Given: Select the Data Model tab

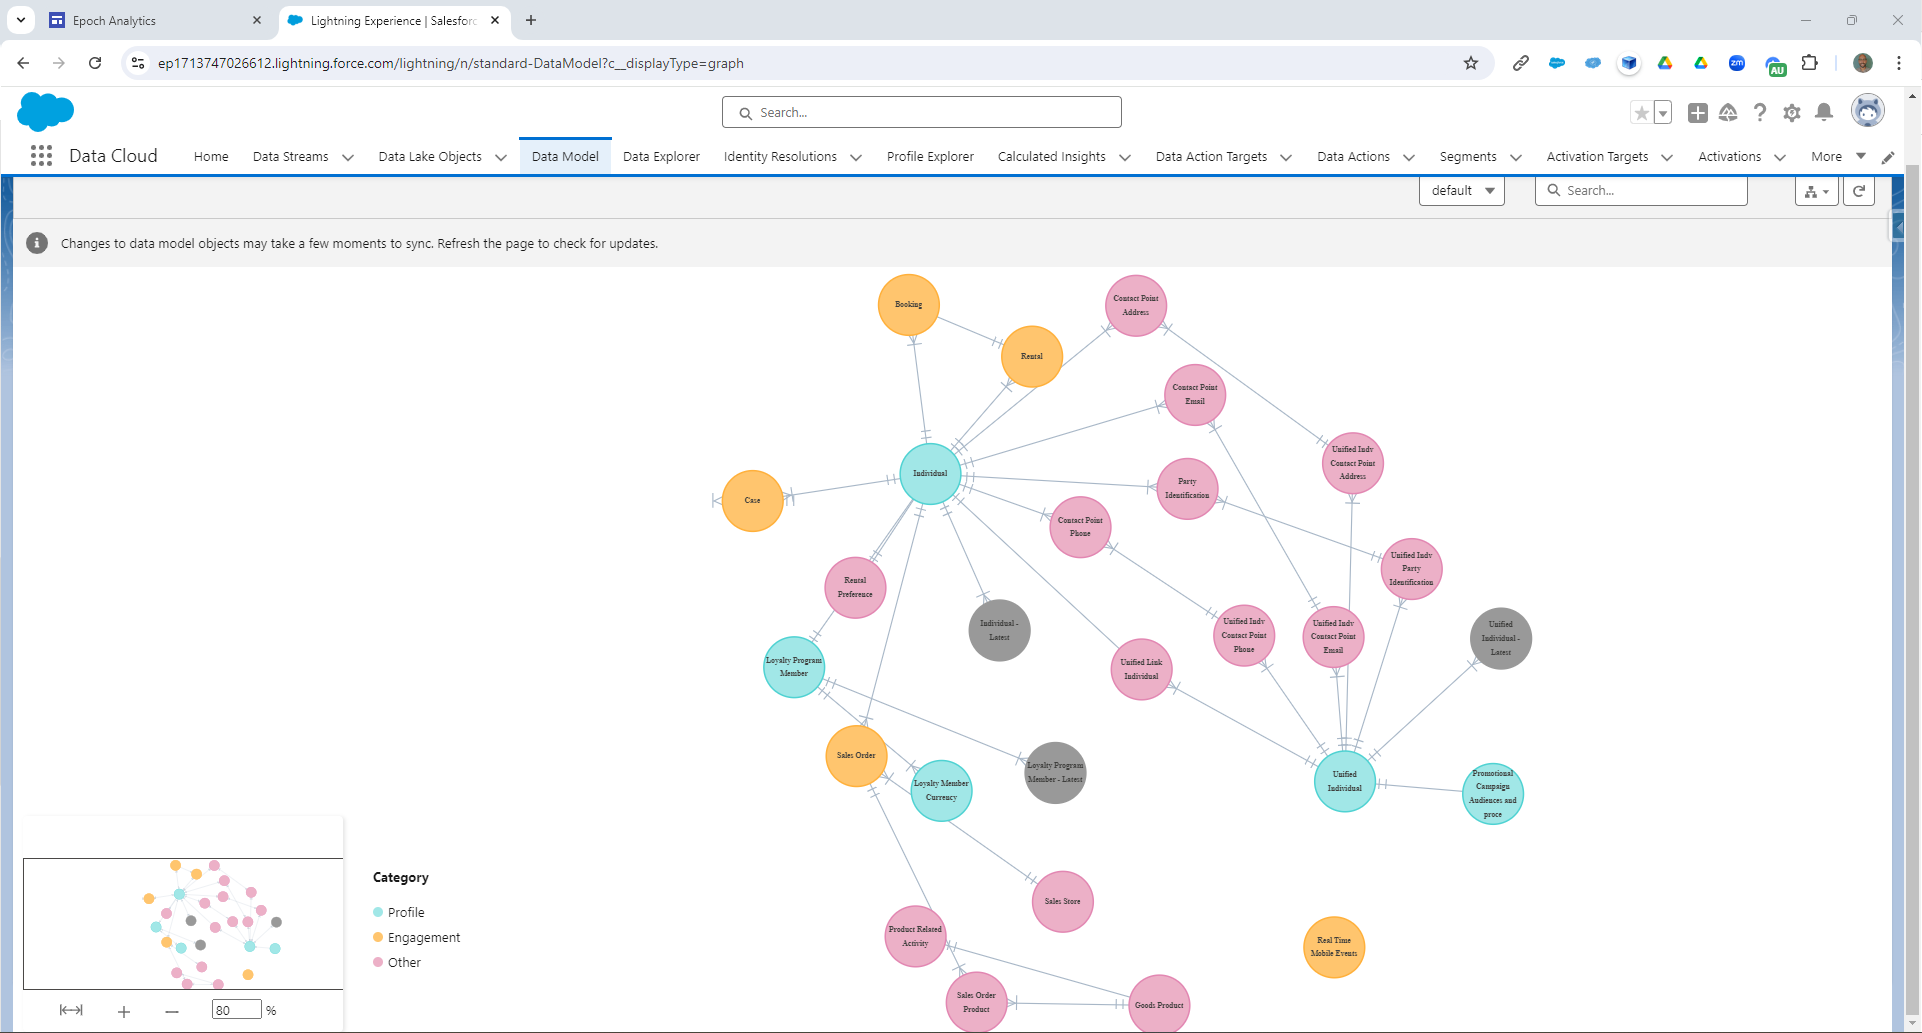Looking at the screenshot, I should [x=565, y=157].
